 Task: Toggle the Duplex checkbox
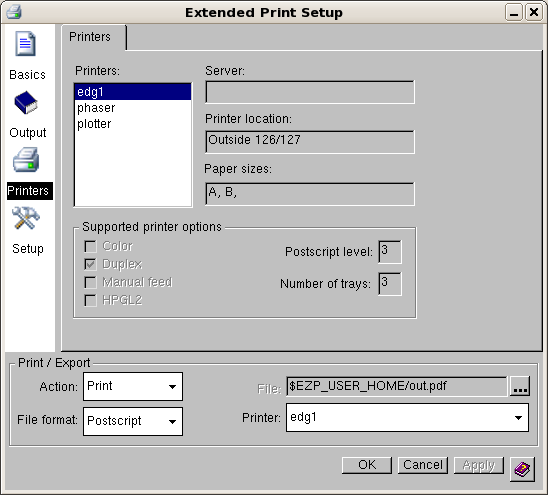91,264
